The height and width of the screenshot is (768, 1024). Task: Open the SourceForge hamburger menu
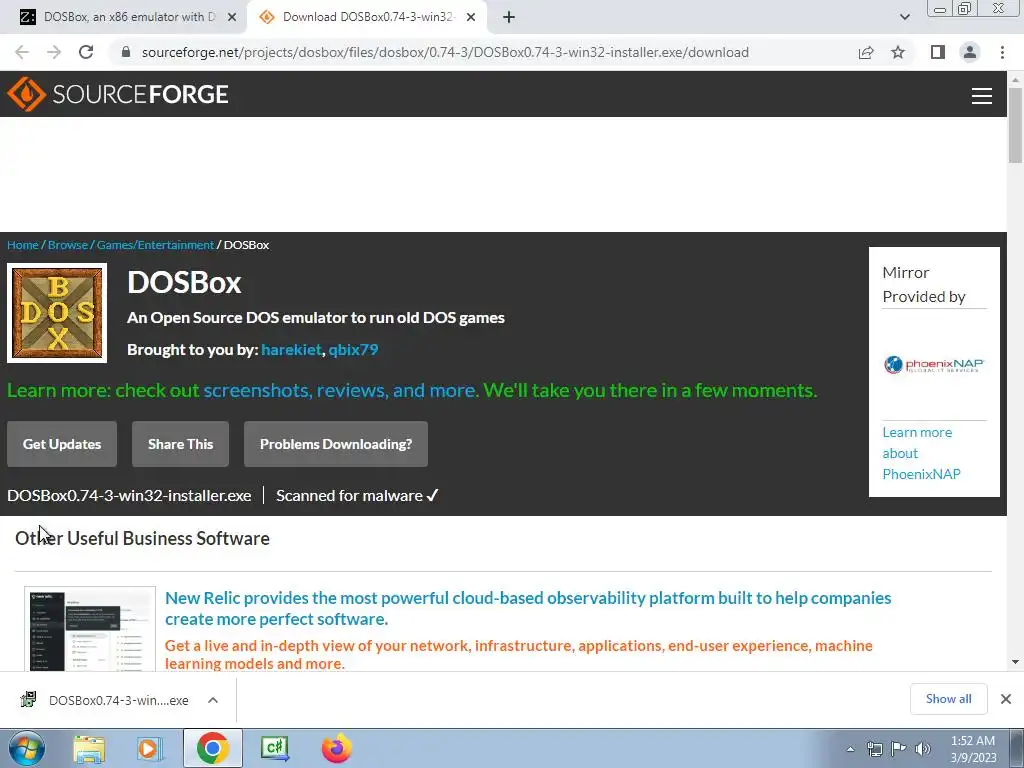(x=981, y=96)
